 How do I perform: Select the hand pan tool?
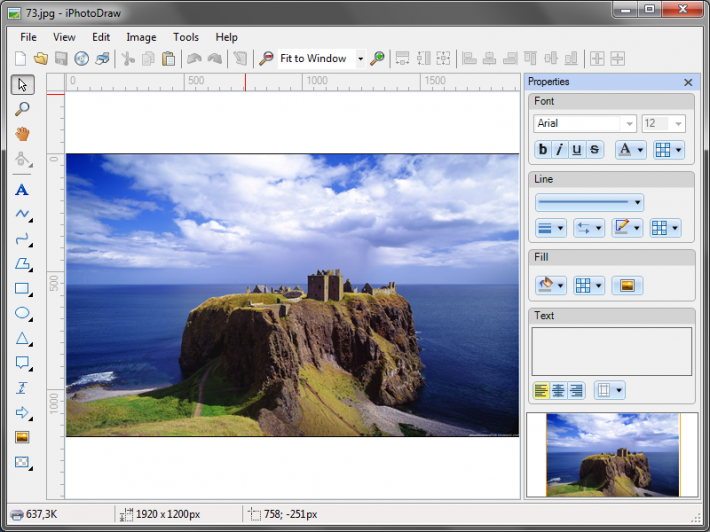[x=22, y=134]
